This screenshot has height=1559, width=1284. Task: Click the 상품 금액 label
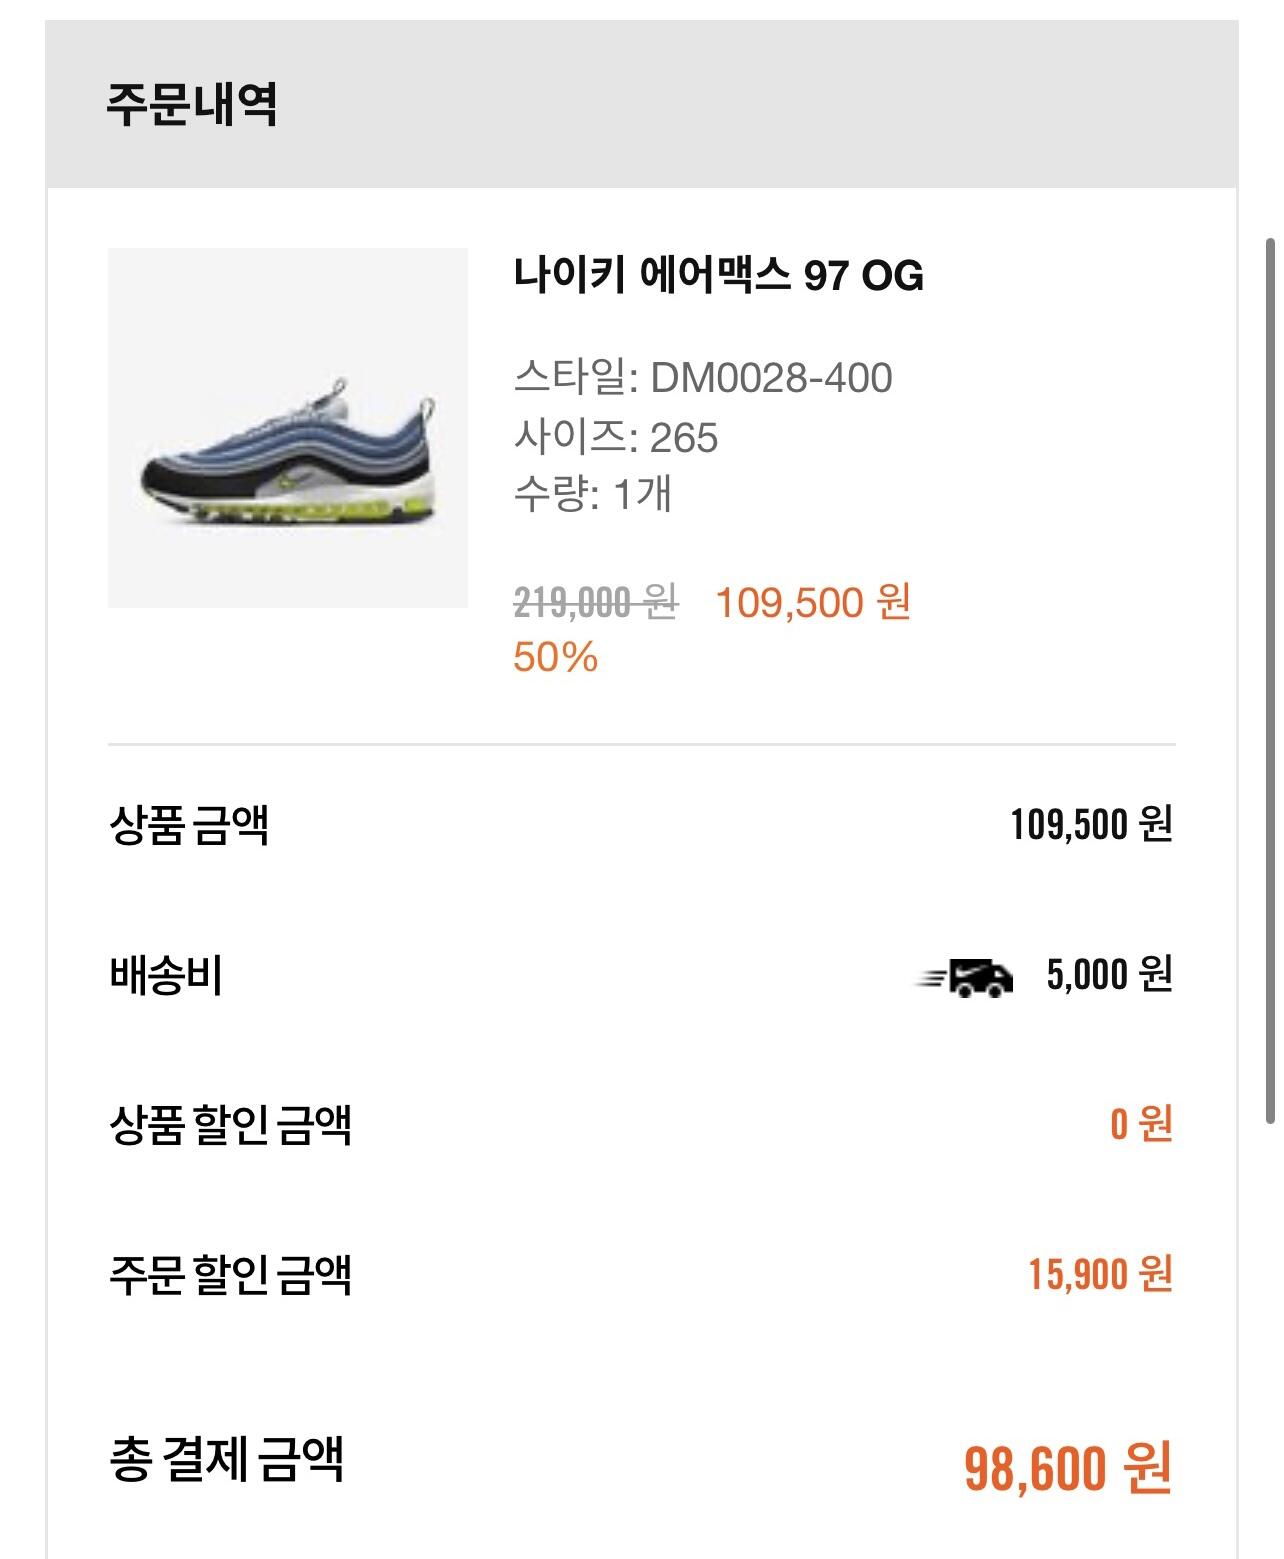pyautogui.click(x=189, y=826)
